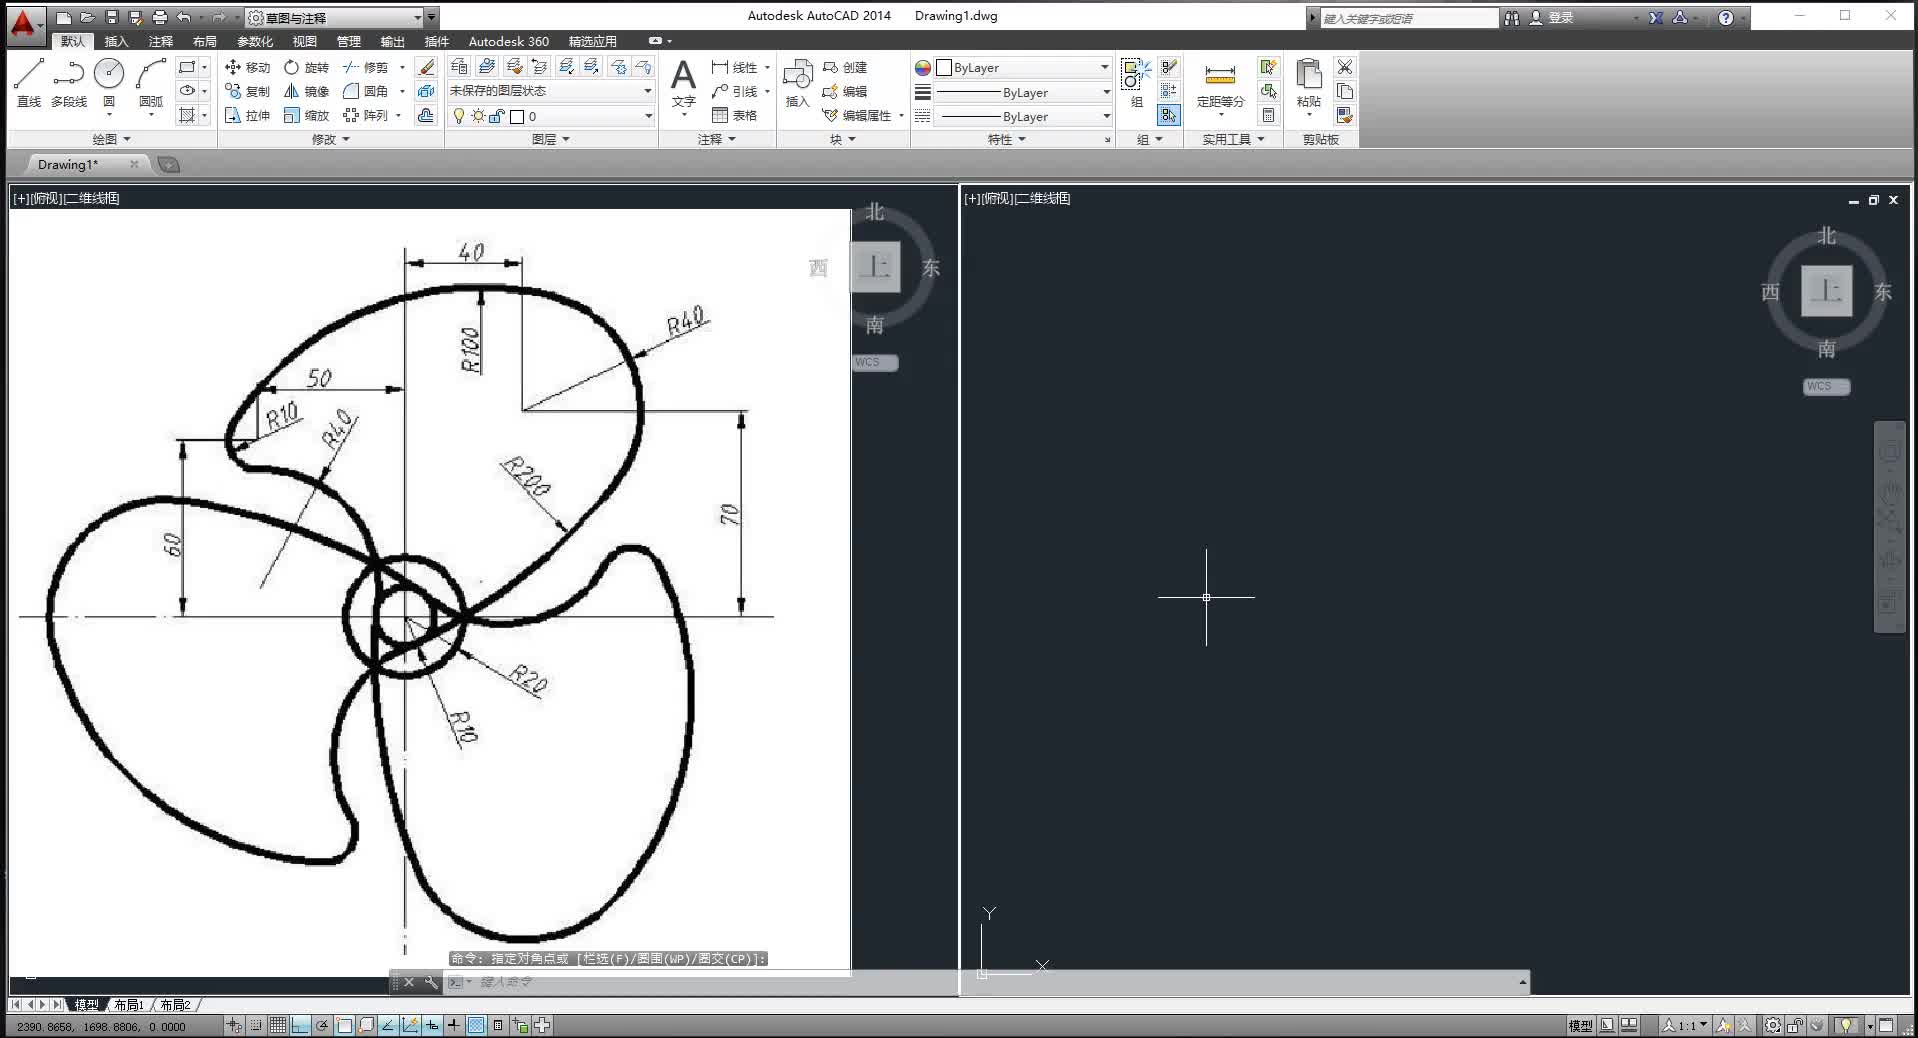The height and width of the screenshot is (1038, 1918).
Task: Toggle ortho mode in status bar
Action: pyautogui.click(x=300, y=1025)
